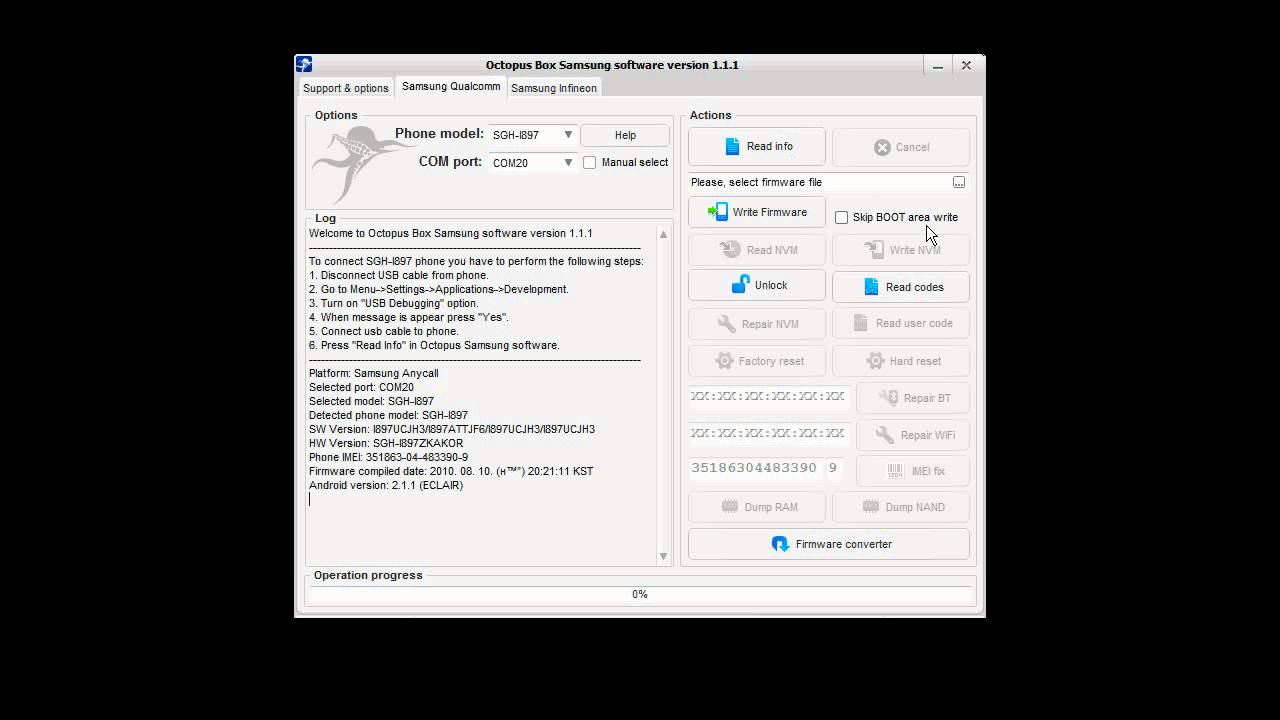
Task: Click Unlock button label
Action: [771, 285]
